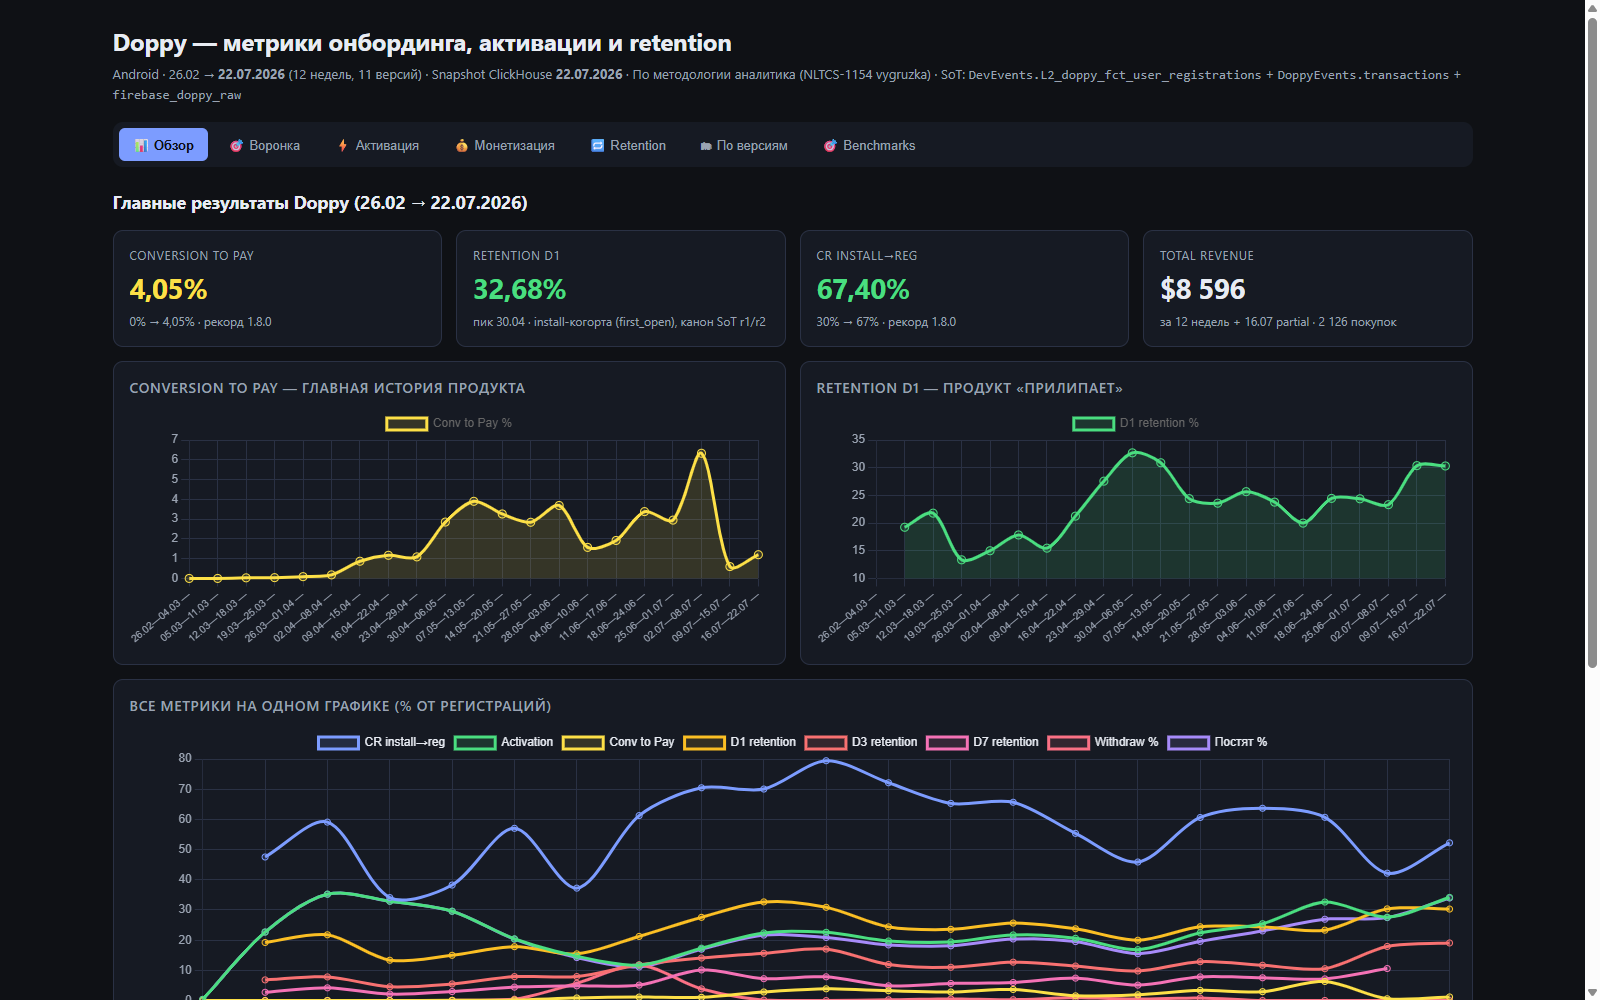
Task: Click the 'firebase_doppy_raw' source text
Action: tap(177, 95)
